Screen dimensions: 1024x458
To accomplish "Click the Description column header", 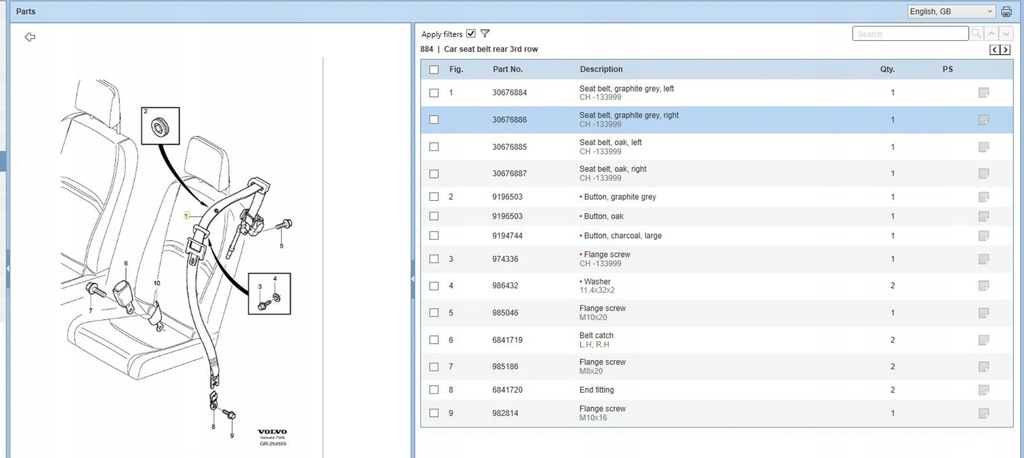I will (601, 69).
